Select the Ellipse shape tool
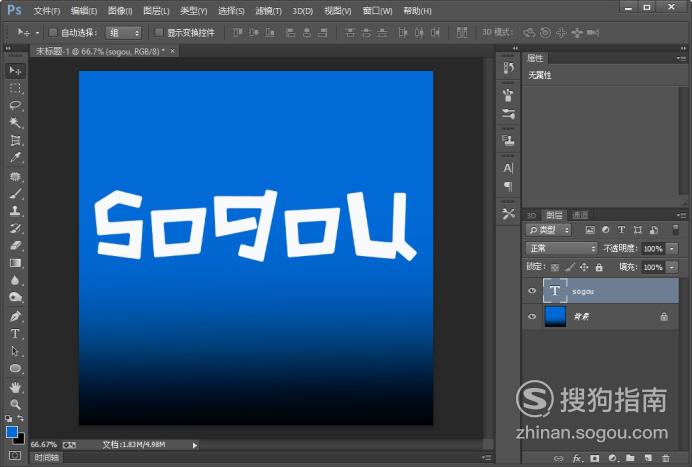 [x=15, y=368]
